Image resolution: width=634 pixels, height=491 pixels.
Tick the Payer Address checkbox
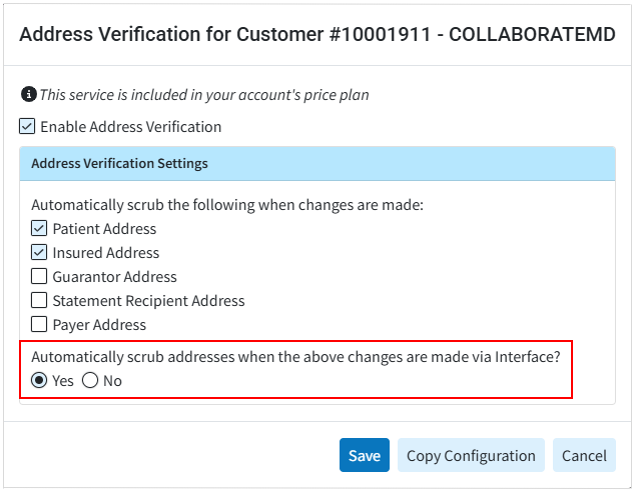[x=40, y=325]
